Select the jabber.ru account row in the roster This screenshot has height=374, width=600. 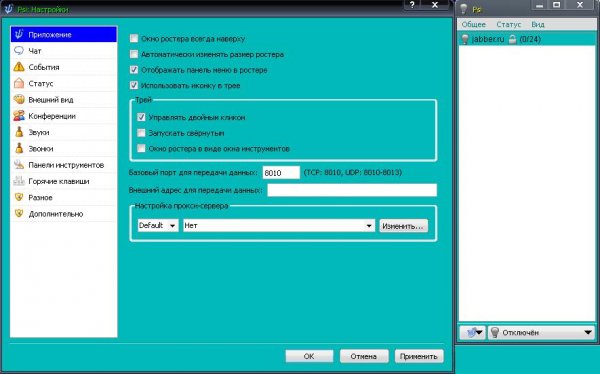pyautogui.click(x=527, y=39)
